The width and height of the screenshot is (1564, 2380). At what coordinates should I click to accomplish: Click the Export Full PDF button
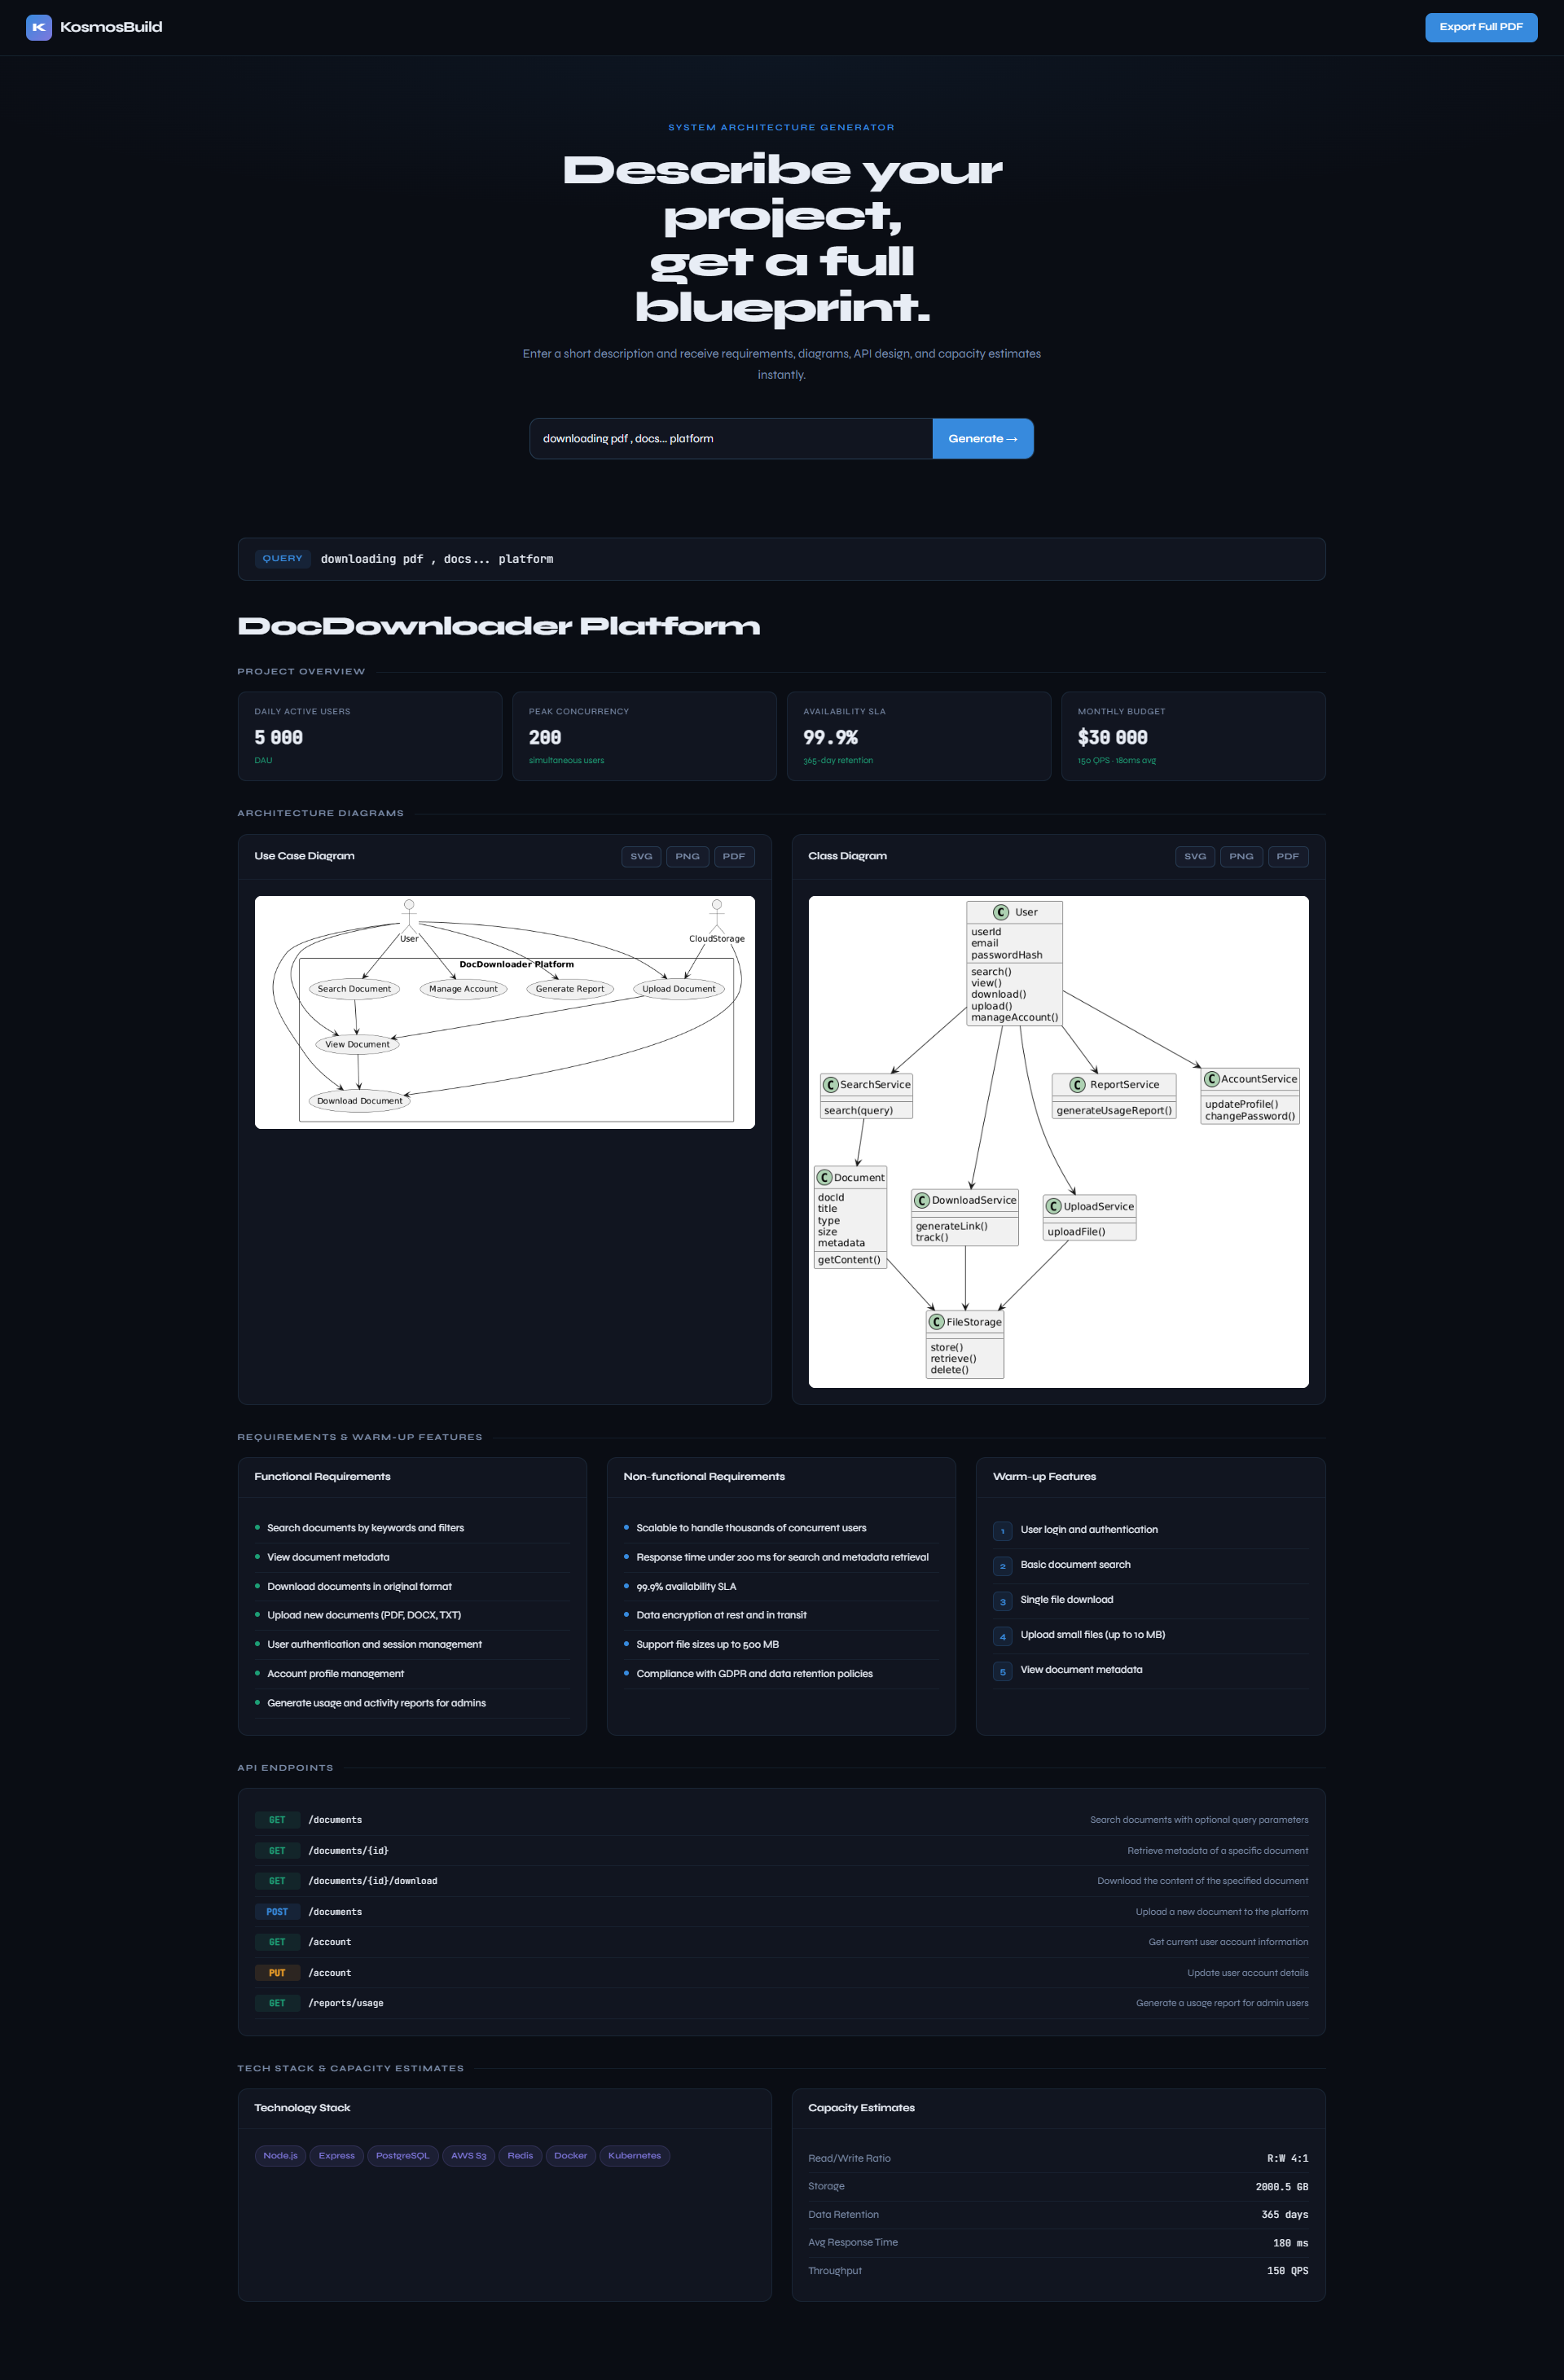pos(1480,27)
